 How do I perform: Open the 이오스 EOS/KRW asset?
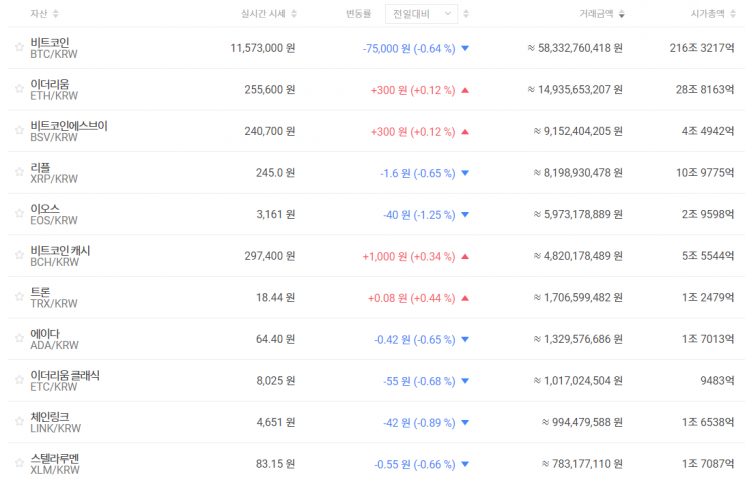pos(54,214)
